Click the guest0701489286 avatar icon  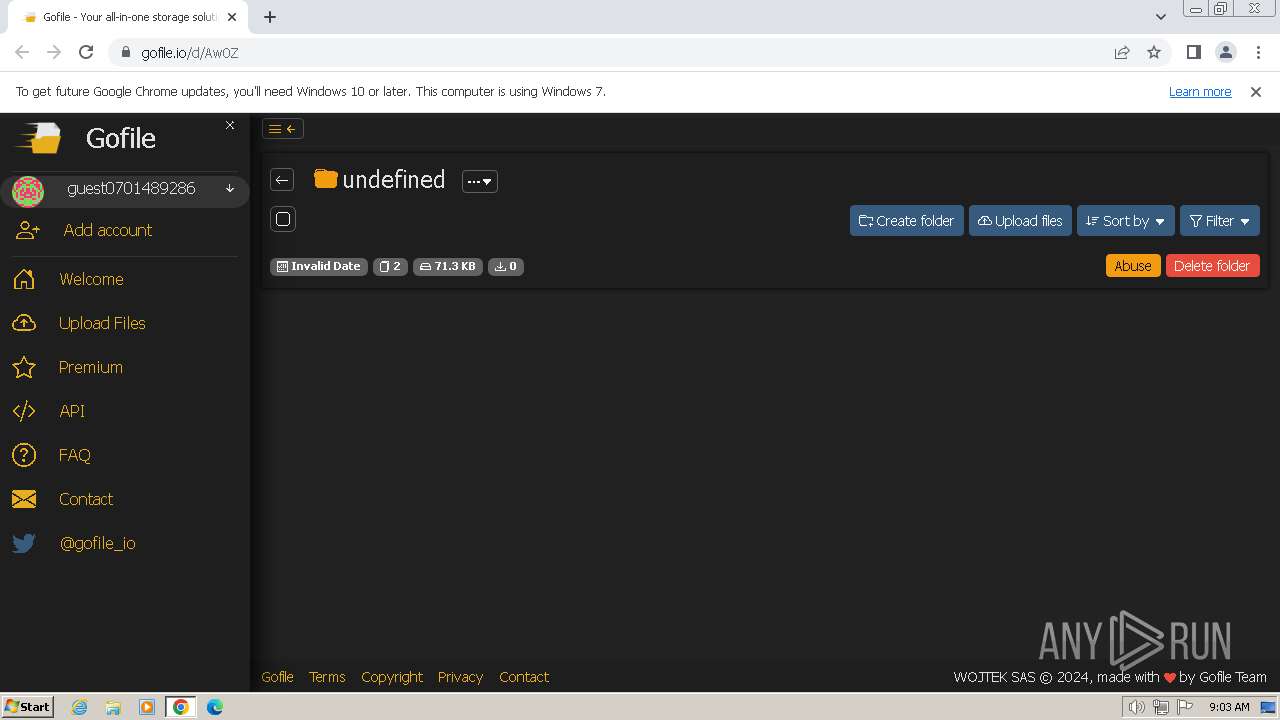28,191
